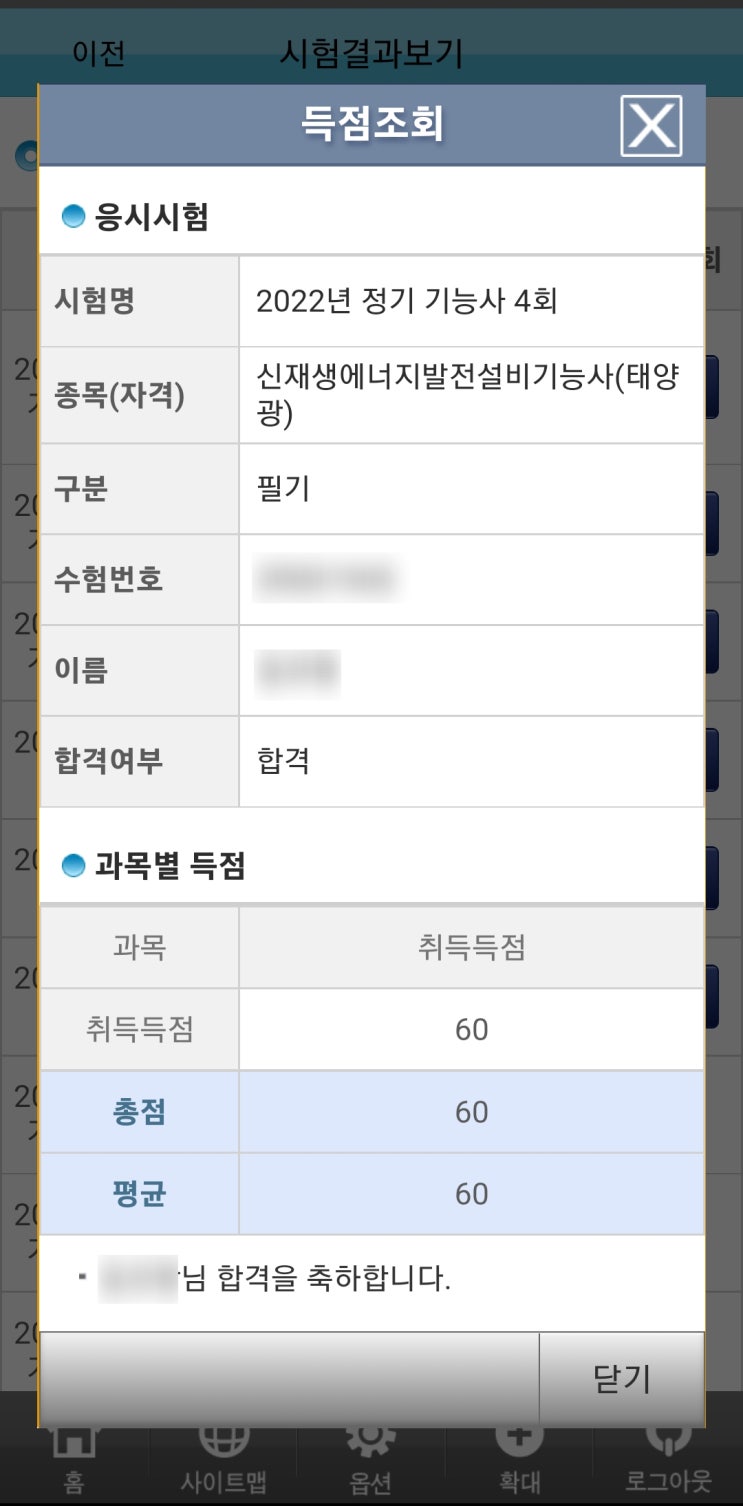743x1506 pixels.
Task: Tap the 시험결과보기 header title
Action: [x=371, y=53]
